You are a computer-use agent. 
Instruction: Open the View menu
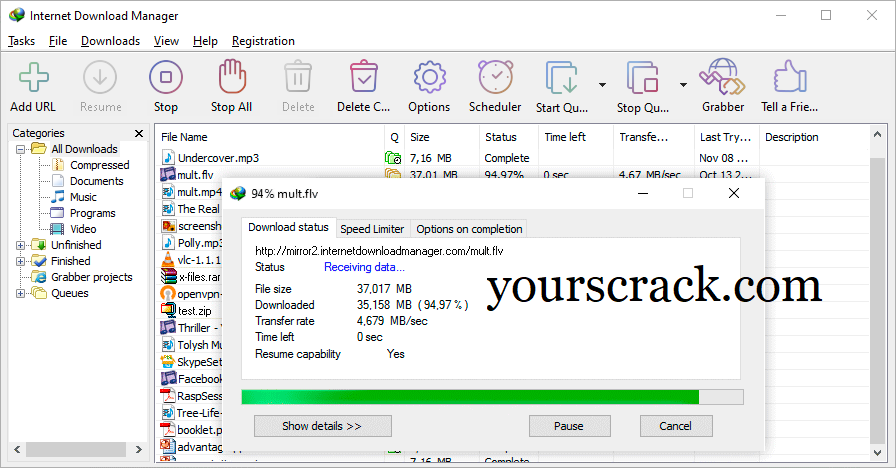click(x=166, y=41)
